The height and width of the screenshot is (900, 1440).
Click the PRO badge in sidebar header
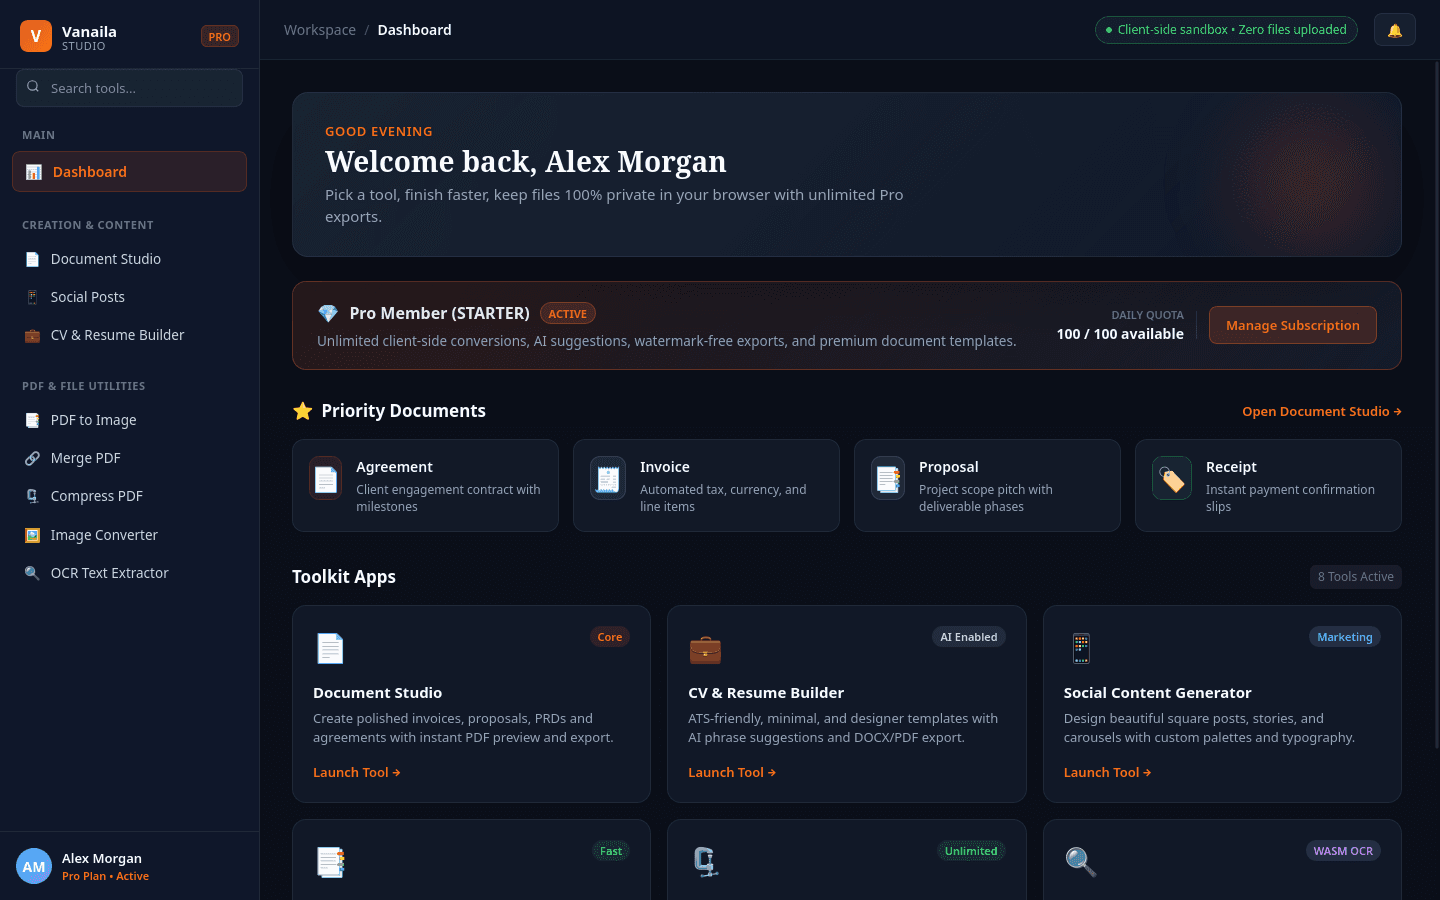click(220, 37)
